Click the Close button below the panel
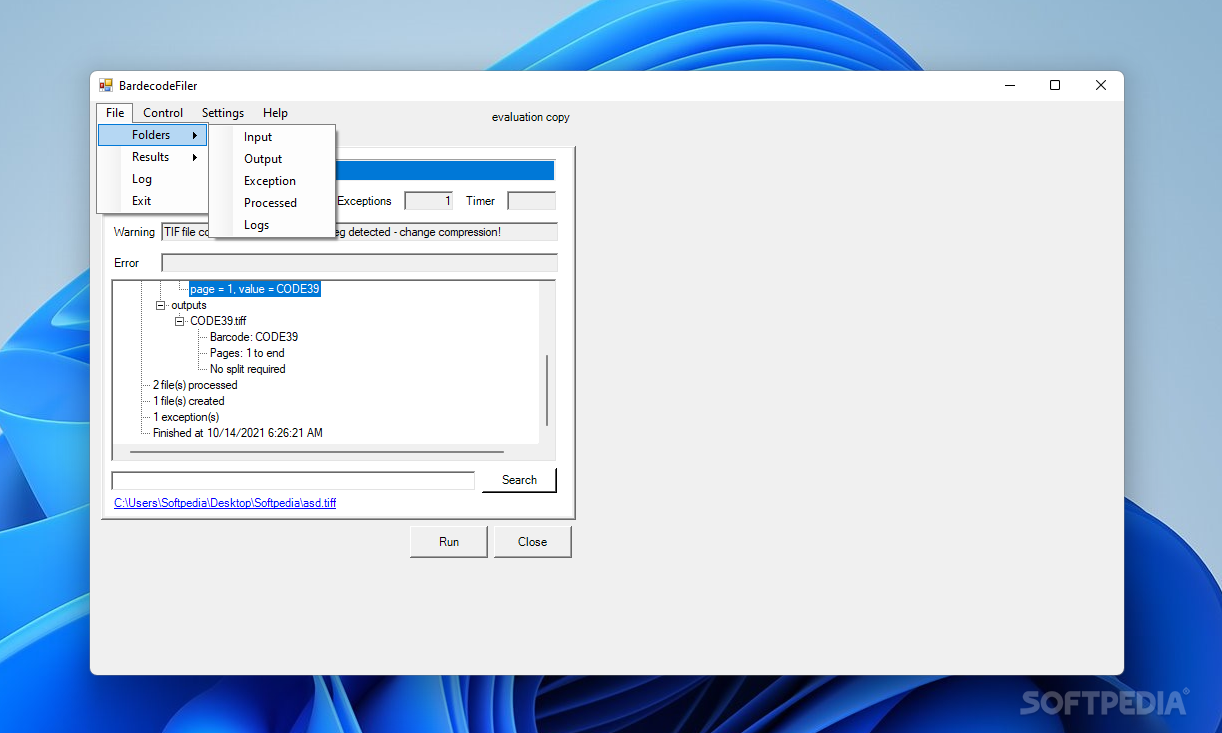This screenshot has width=1222, height=733. point(532,542)
